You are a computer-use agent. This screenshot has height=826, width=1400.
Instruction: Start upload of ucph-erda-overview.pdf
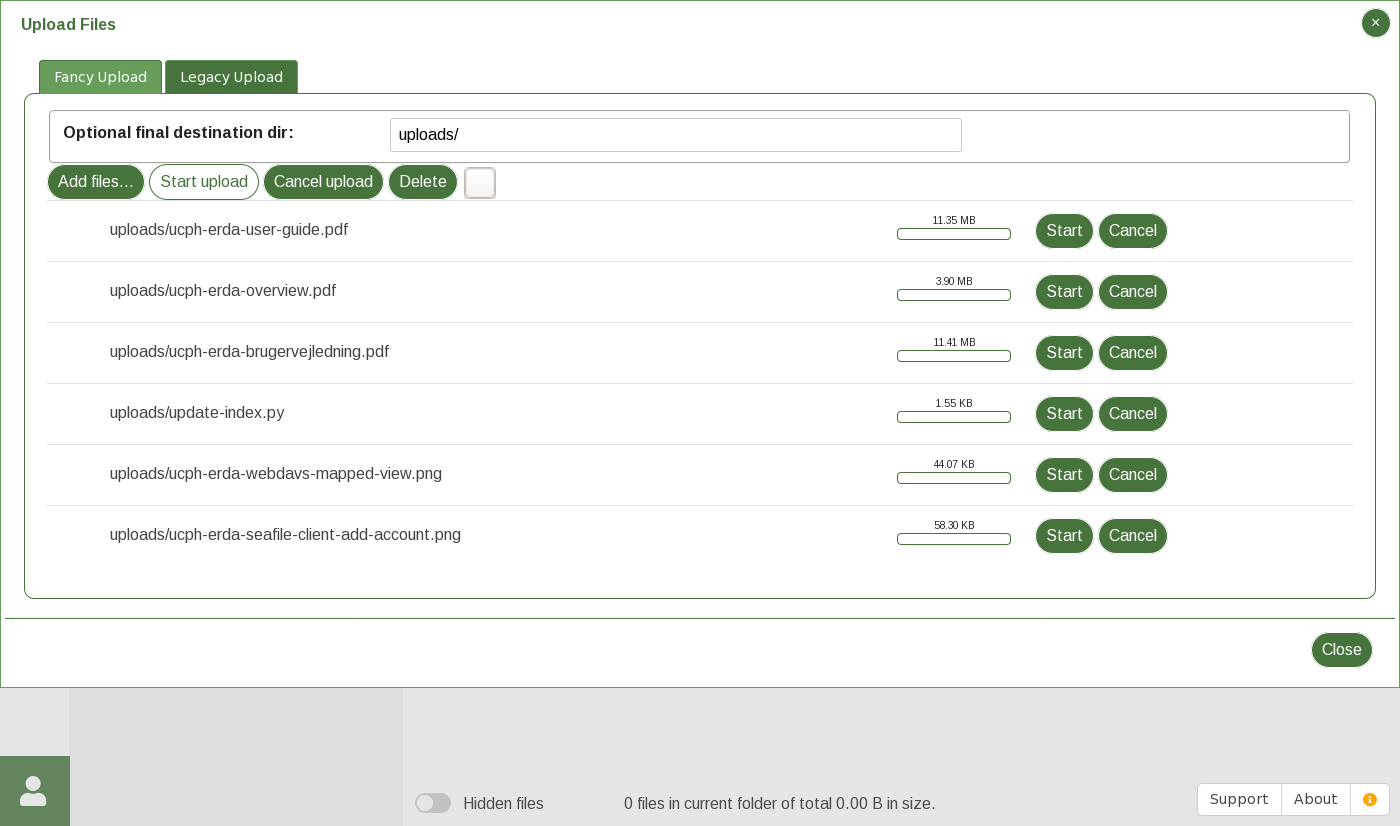1064,292
